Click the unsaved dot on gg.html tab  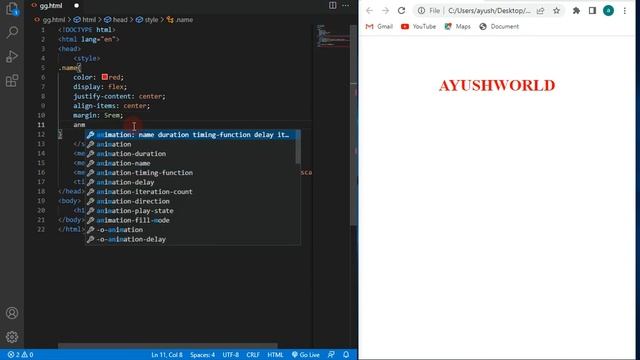(x=76, y=6)
